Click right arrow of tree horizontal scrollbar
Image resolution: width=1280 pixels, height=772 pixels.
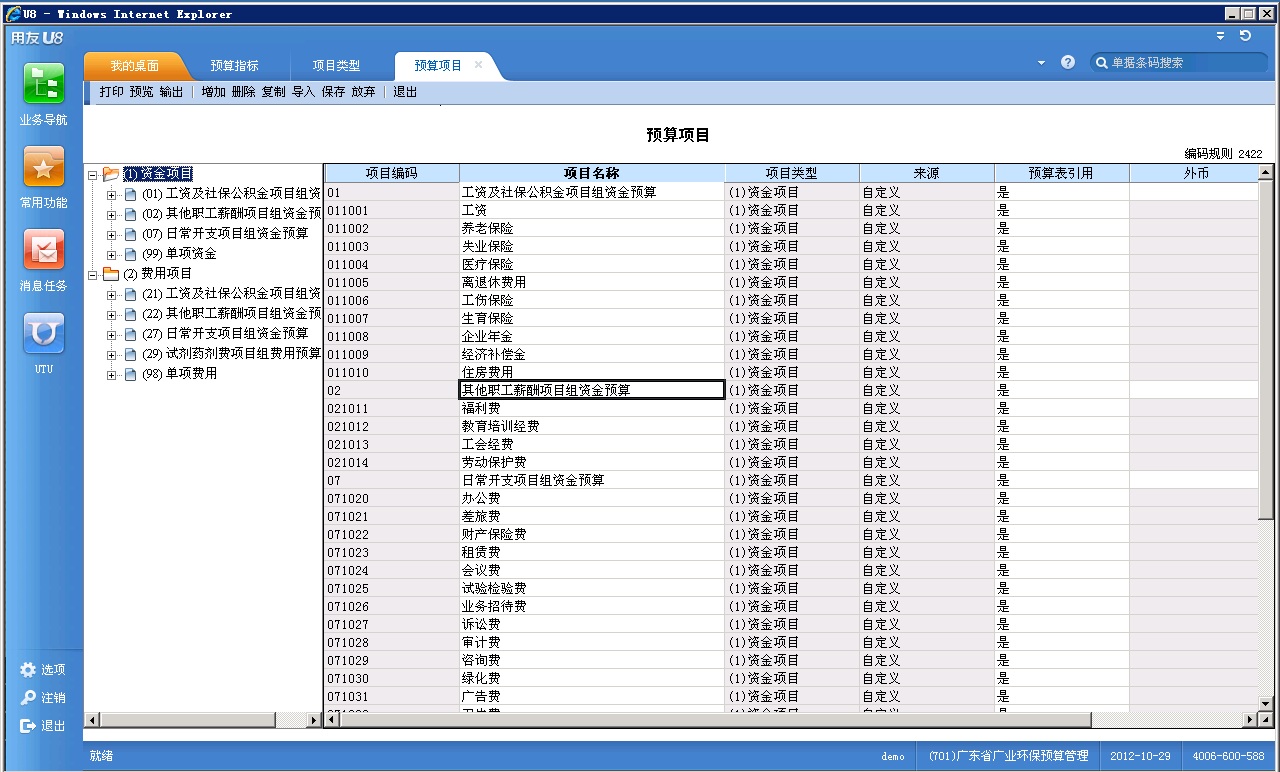314,720
